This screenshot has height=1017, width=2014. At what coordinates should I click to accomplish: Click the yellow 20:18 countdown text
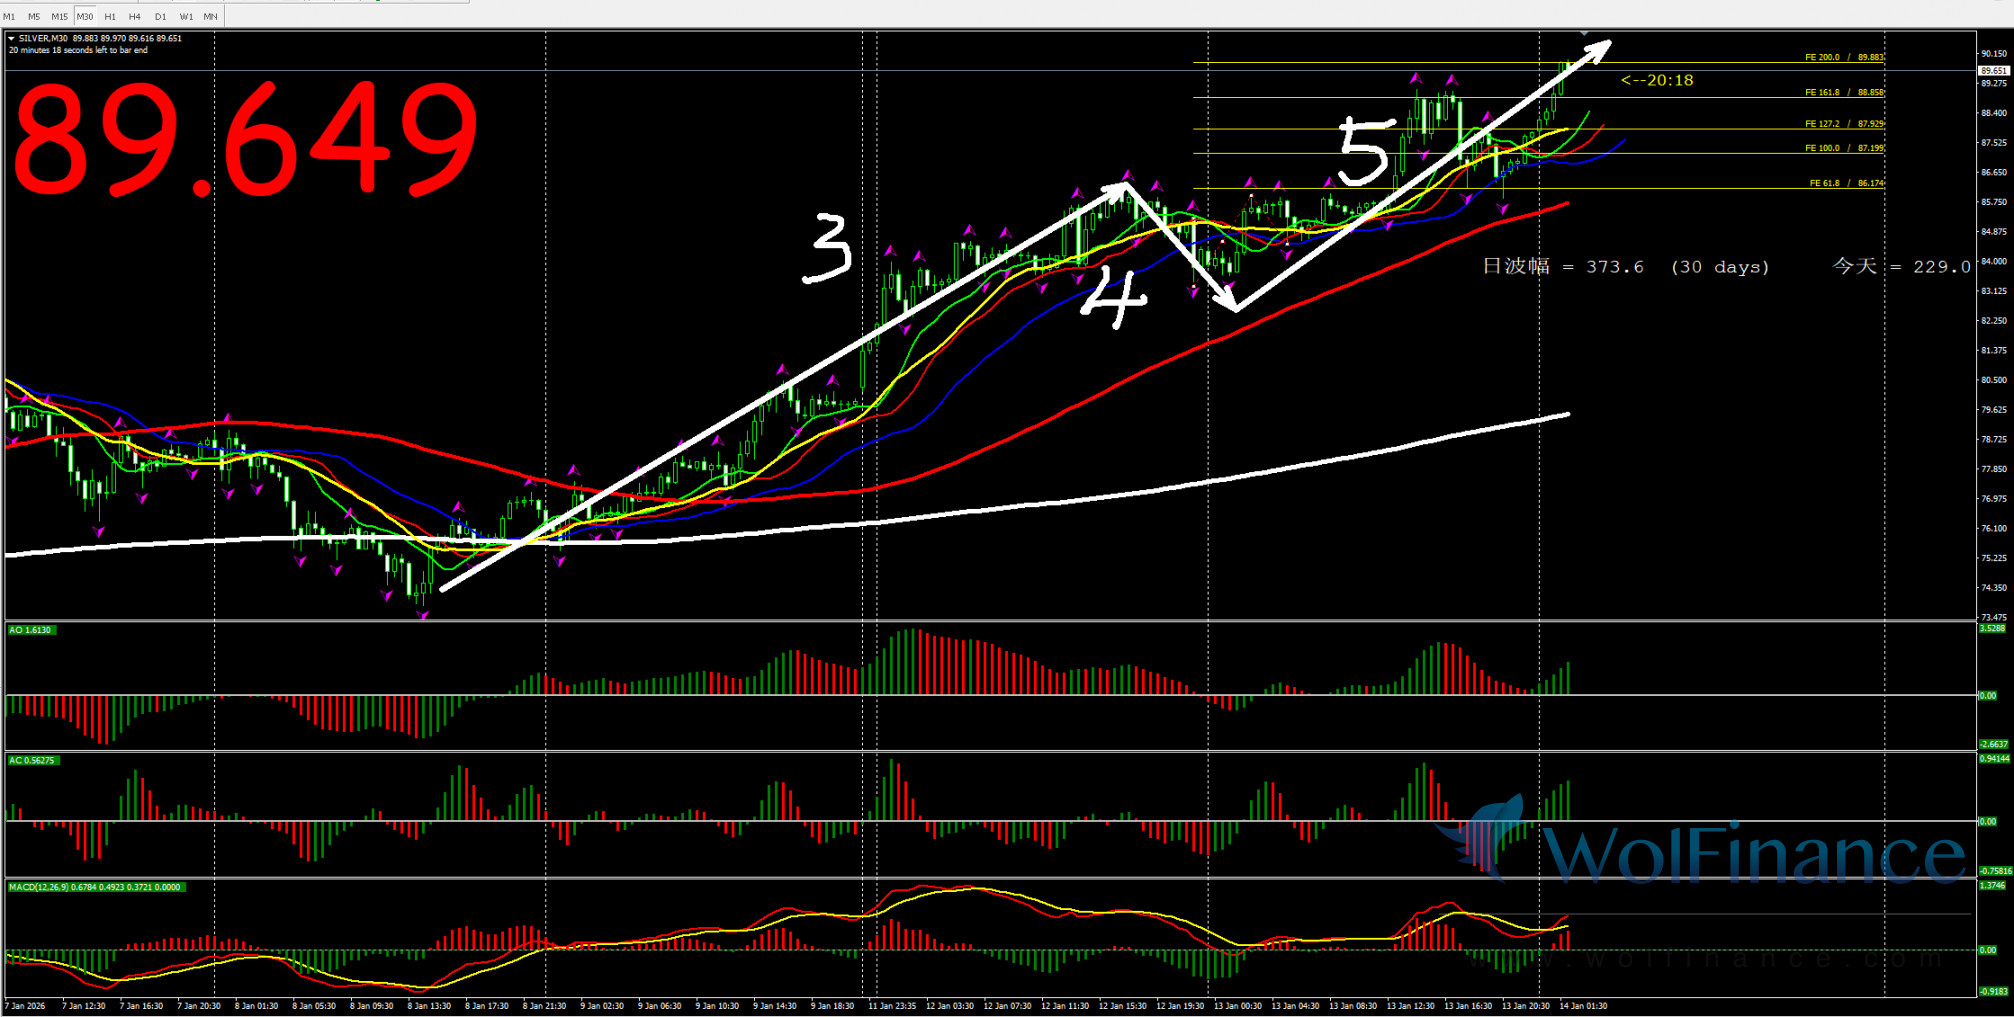pos(1657,80)
